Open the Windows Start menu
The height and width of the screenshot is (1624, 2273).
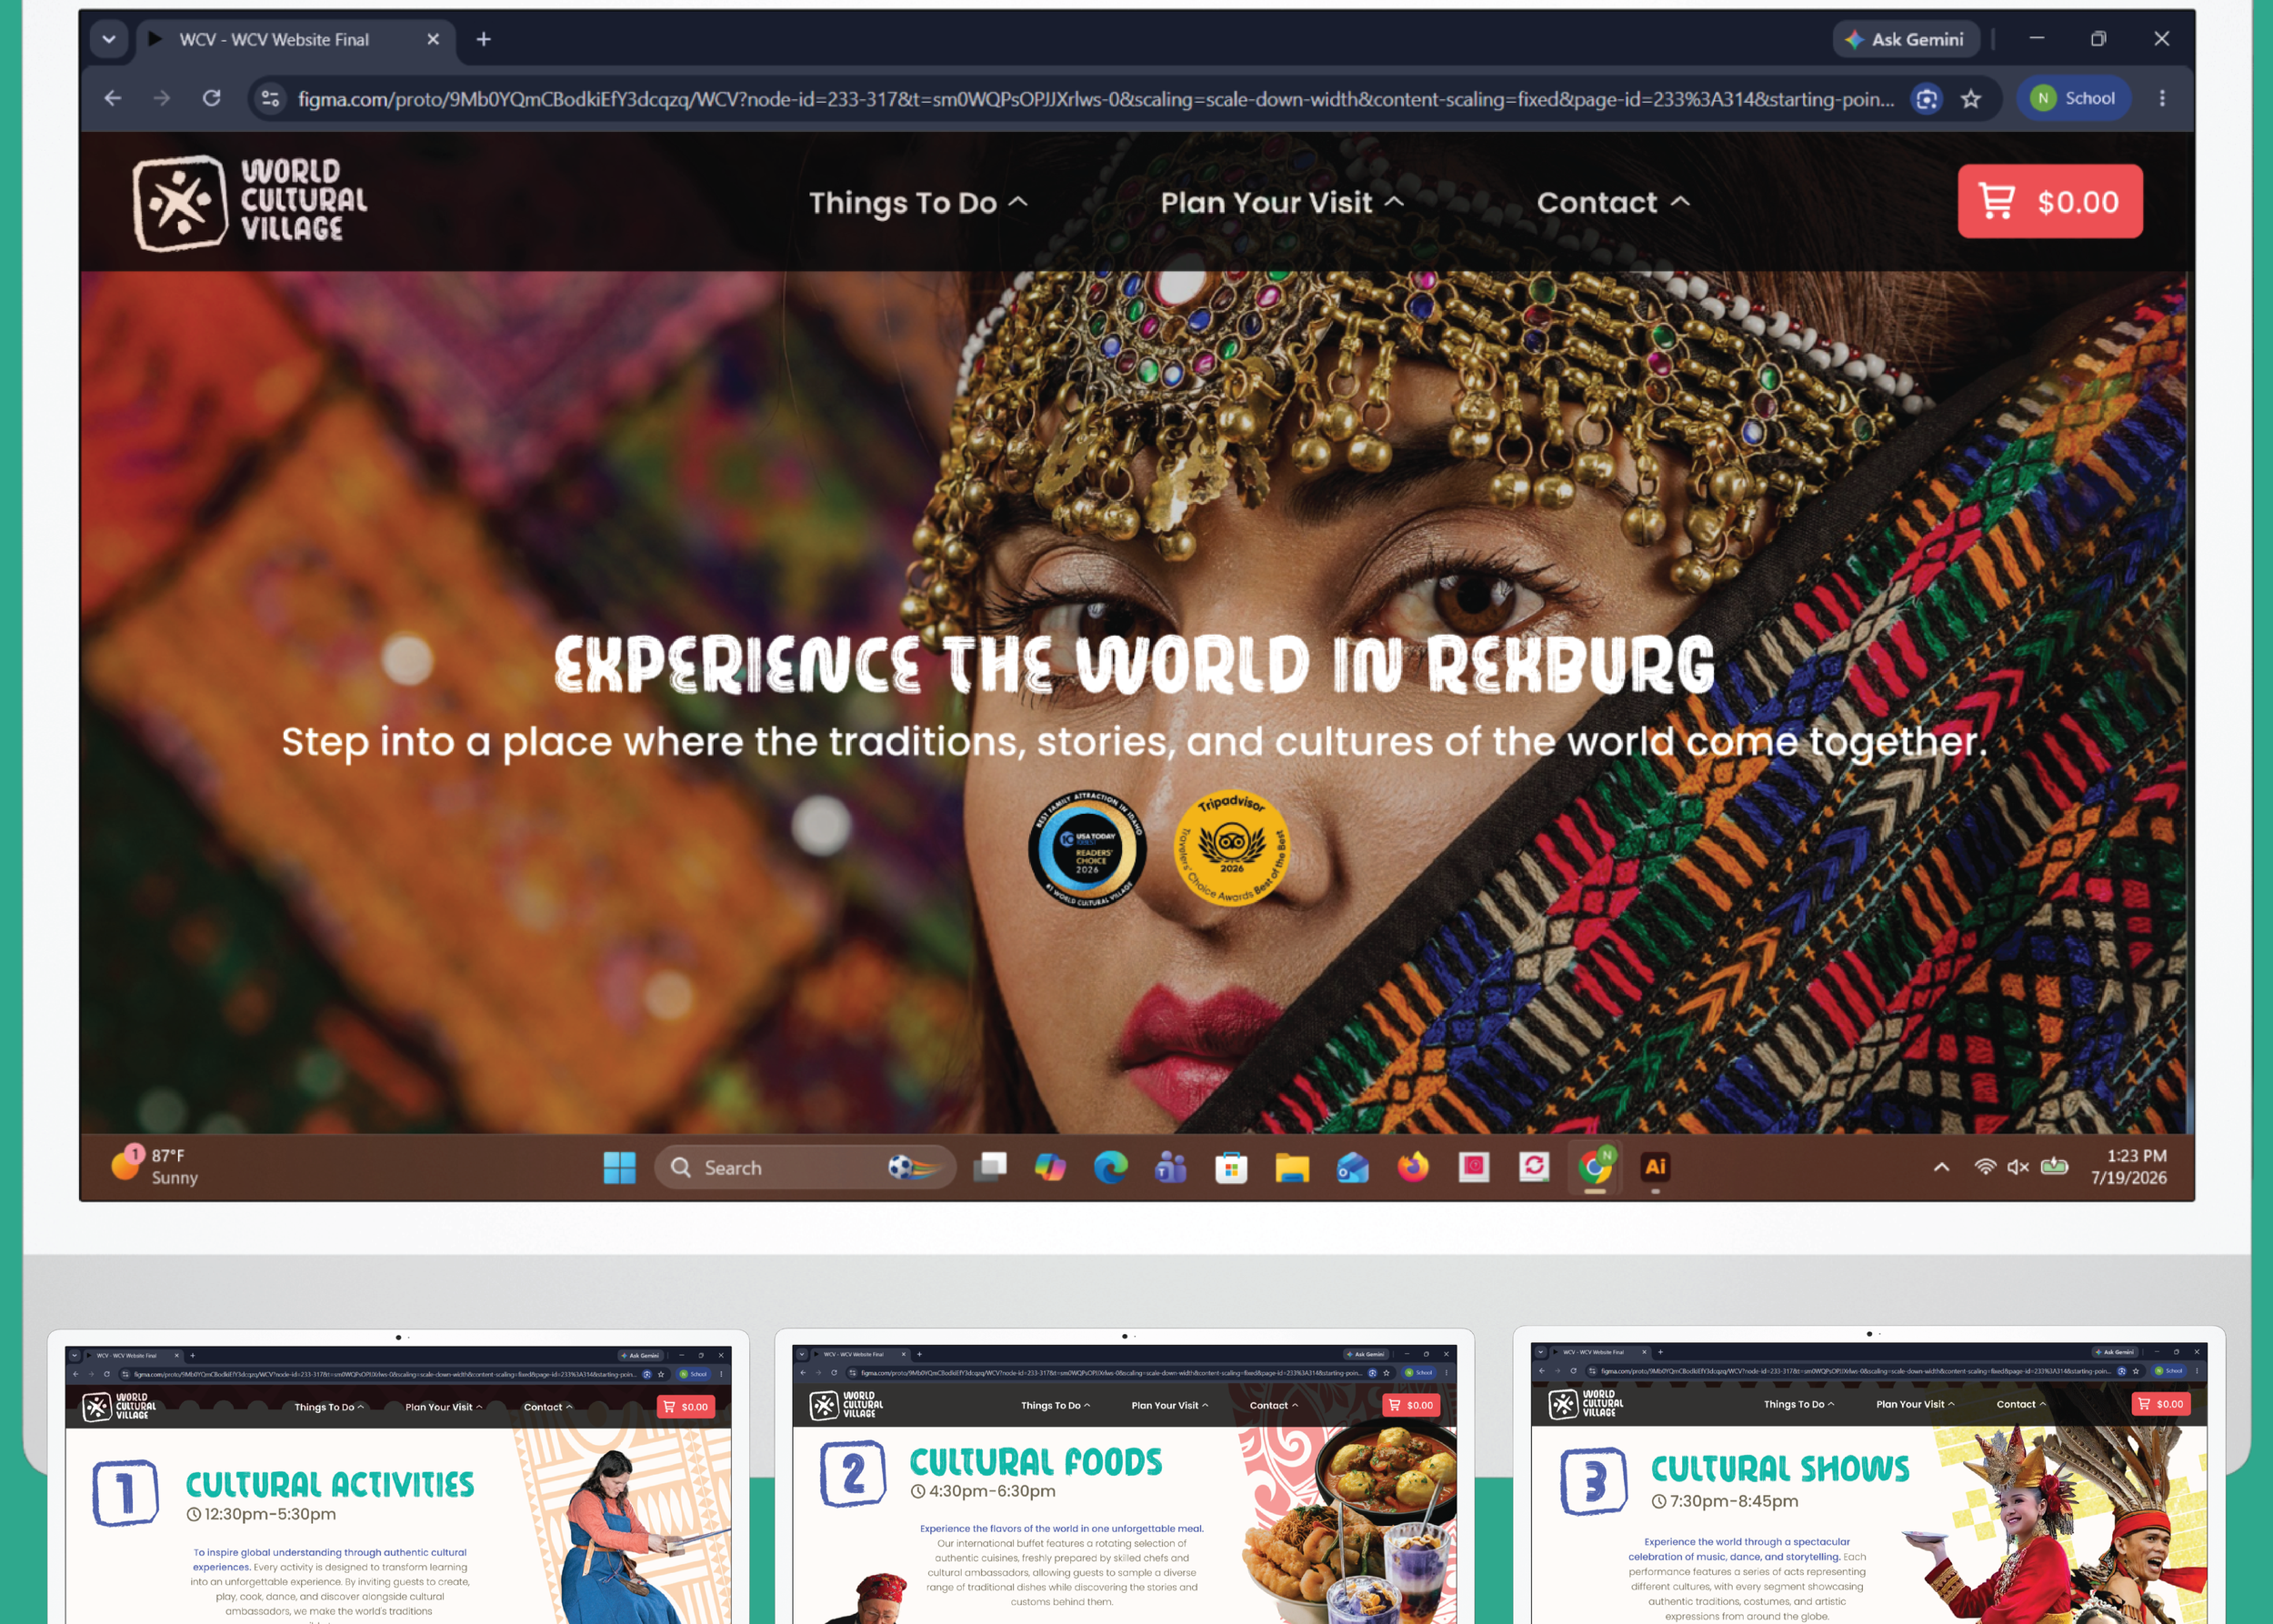tap(620, 1167)
